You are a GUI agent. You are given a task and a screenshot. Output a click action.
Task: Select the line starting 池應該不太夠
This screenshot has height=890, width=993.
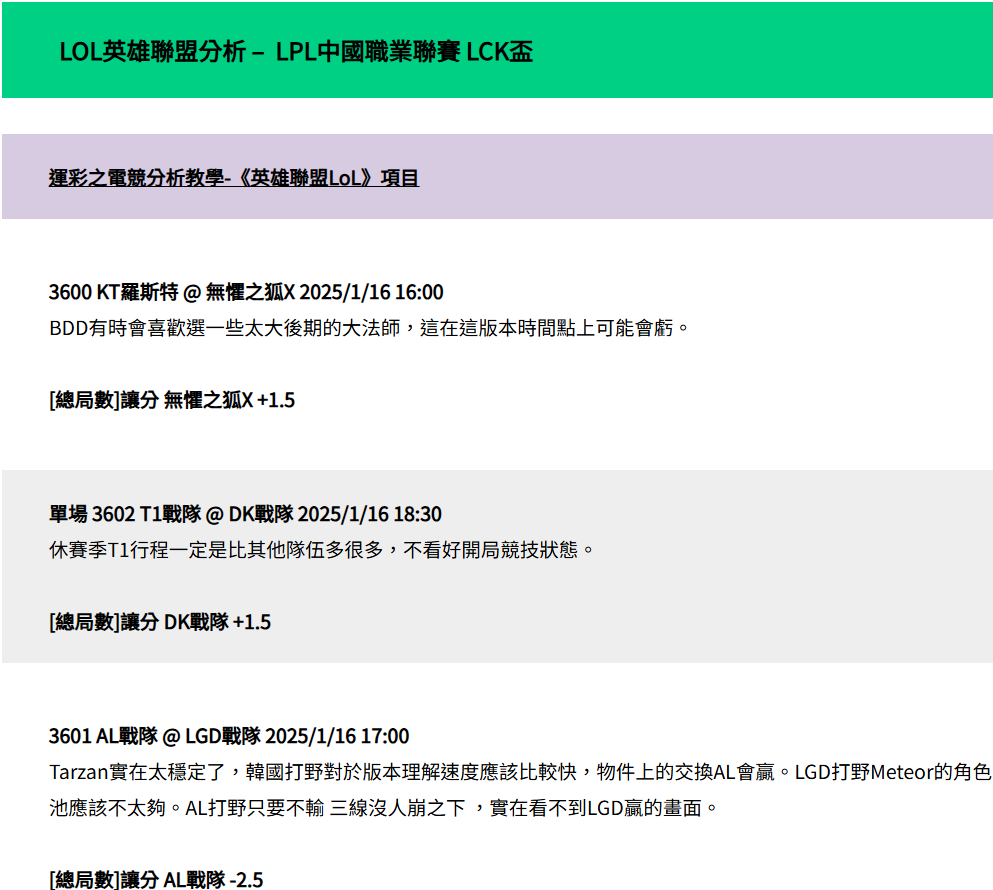(x=383, y=808)
